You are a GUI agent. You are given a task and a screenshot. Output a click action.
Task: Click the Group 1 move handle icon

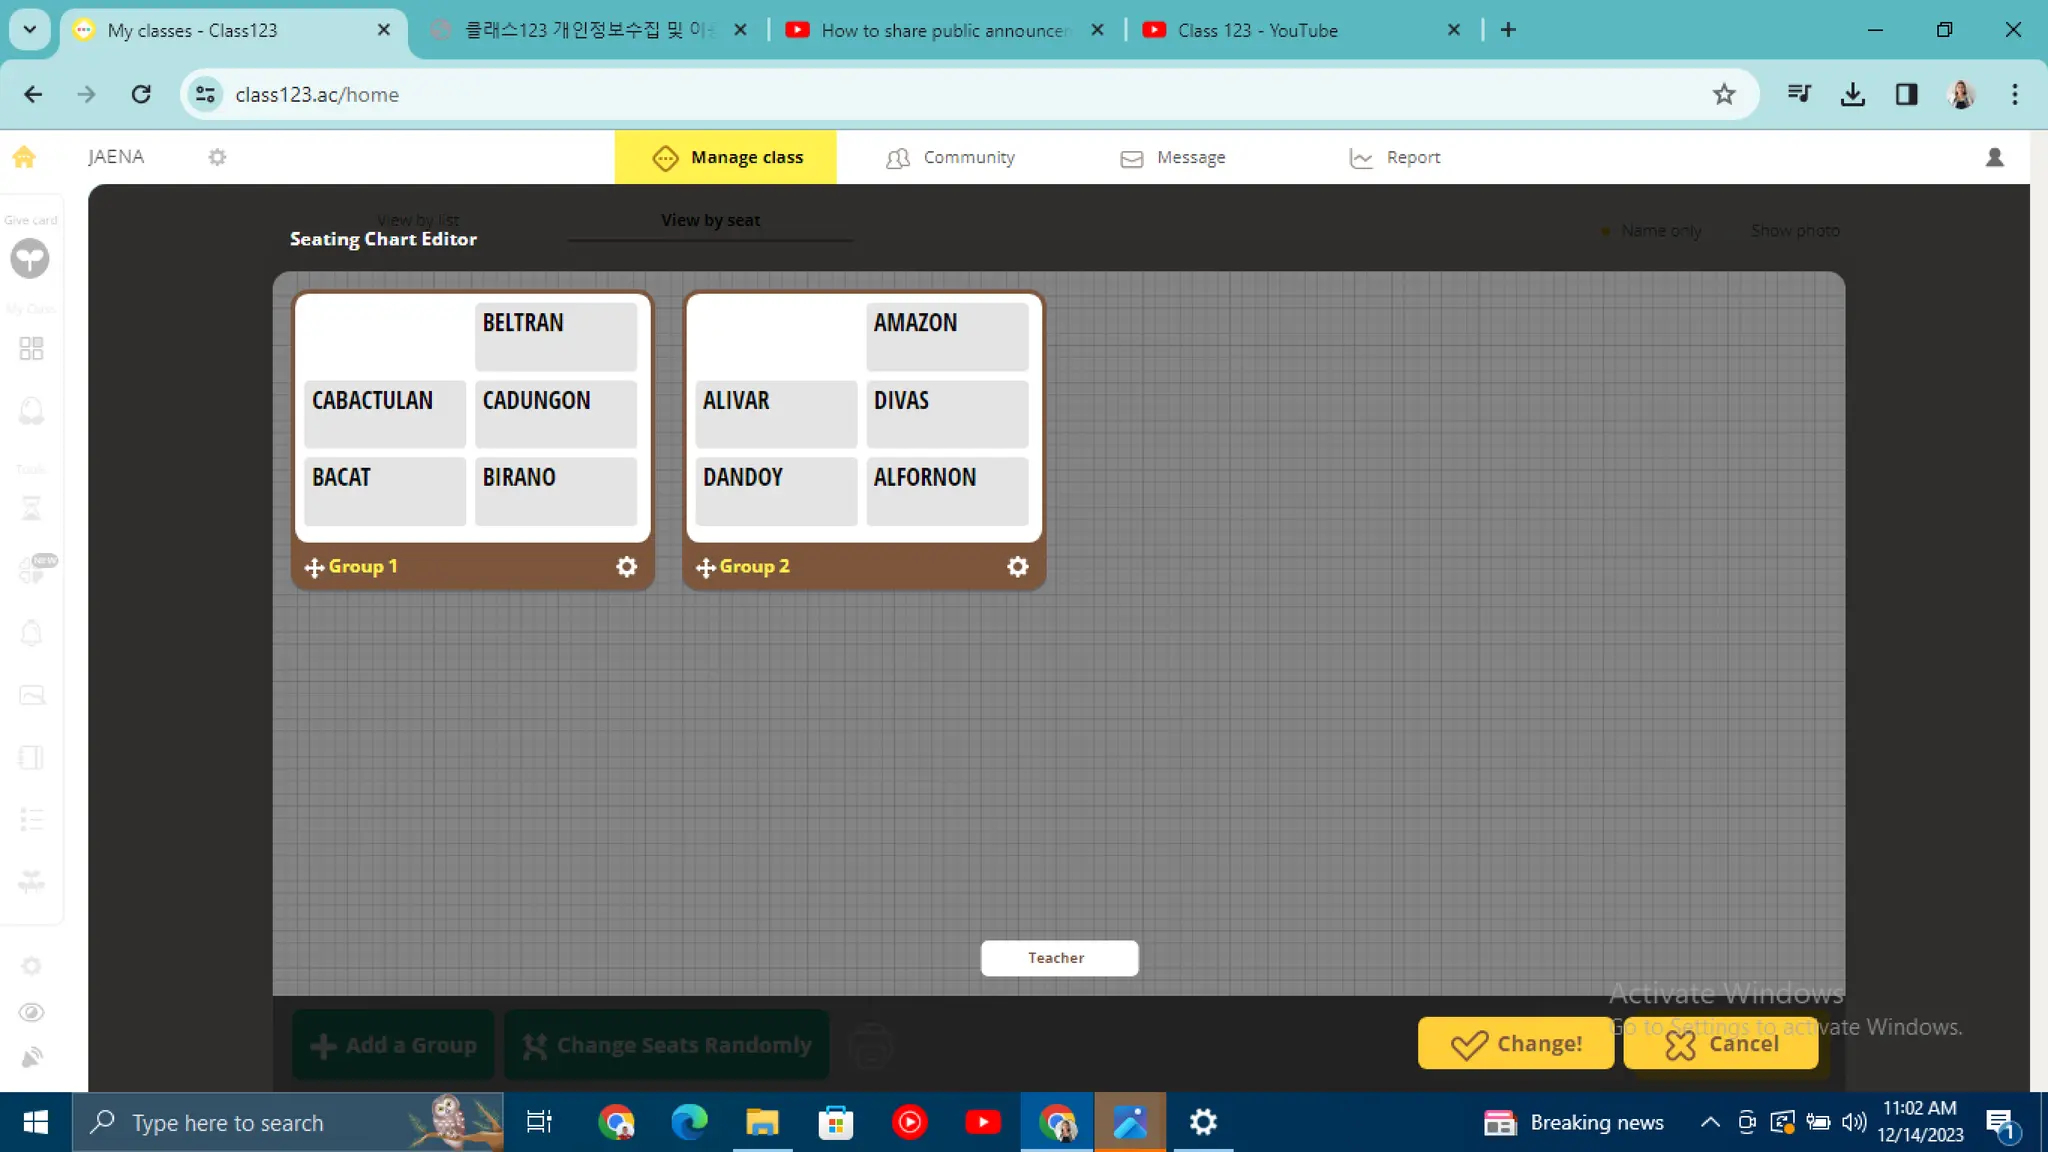[x=314, y=568]
